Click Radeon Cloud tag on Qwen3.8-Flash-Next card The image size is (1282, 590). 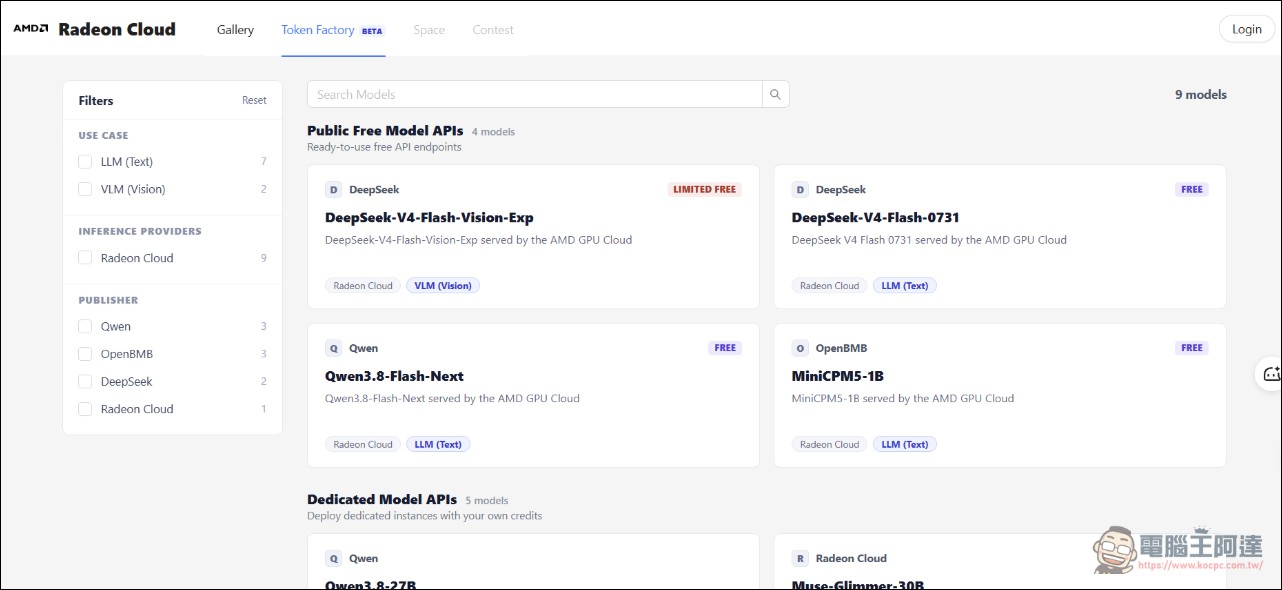tap(363, 444)
